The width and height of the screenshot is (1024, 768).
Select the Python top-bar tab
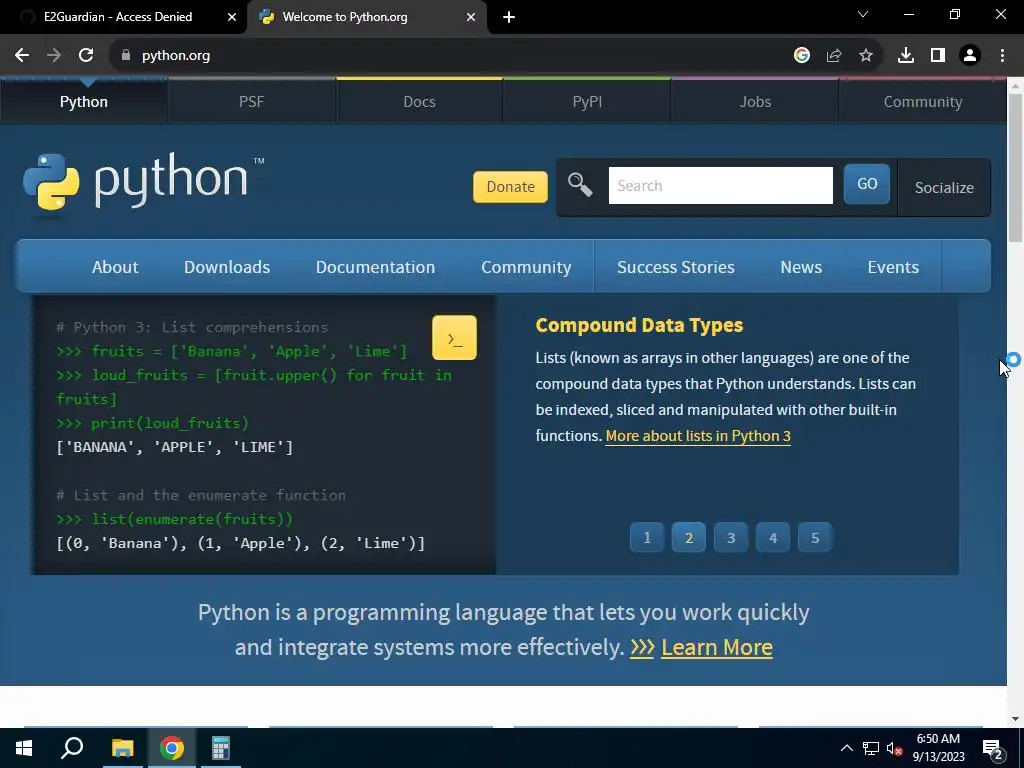84,101
